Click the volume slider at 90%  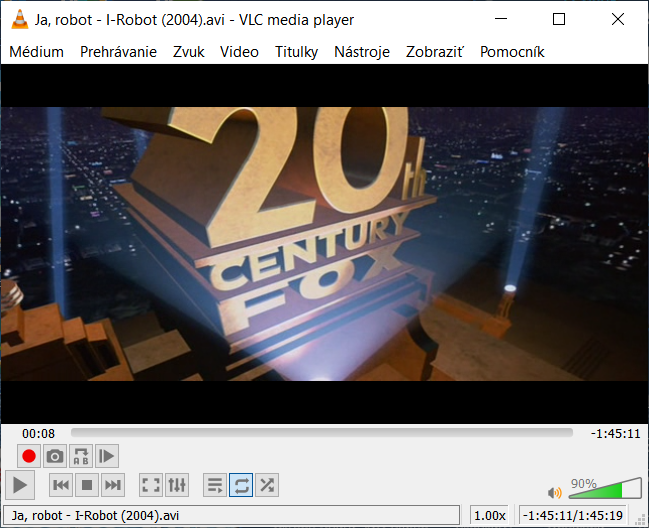click(x=619, y=490)
